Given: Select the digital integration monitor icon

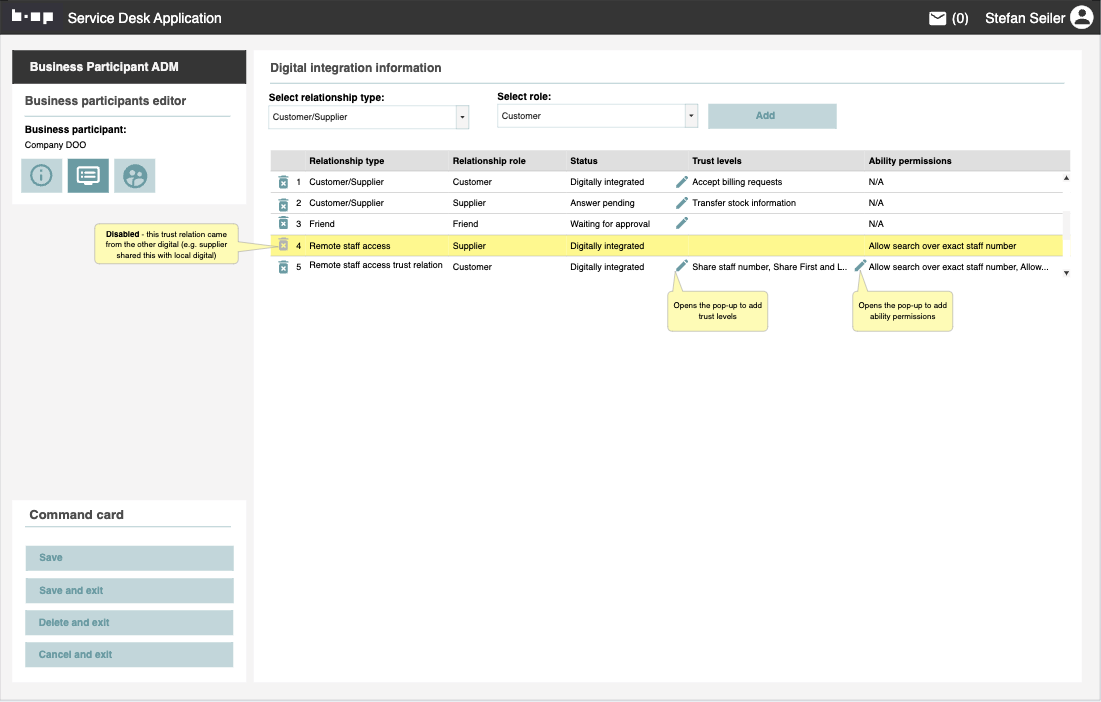Looking at the screenshot, I should tap(88, 175).
